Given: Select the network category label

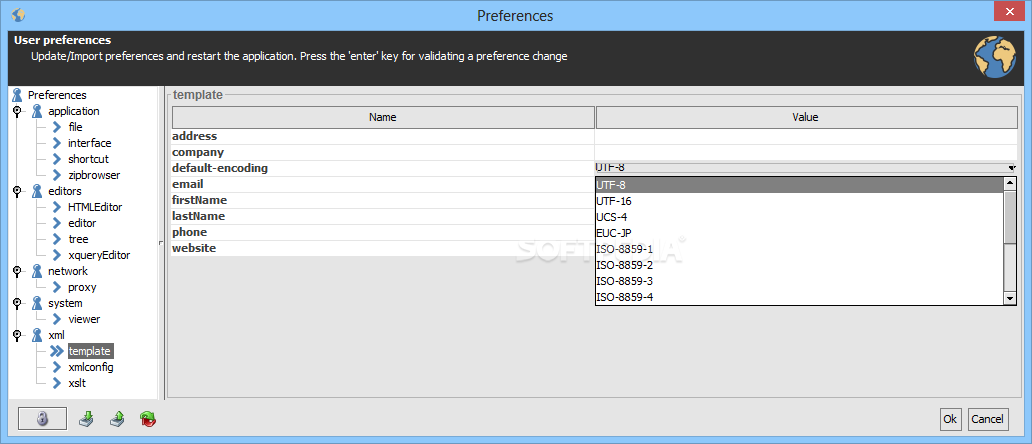Looking at the screenshot, I should point(68,271).
